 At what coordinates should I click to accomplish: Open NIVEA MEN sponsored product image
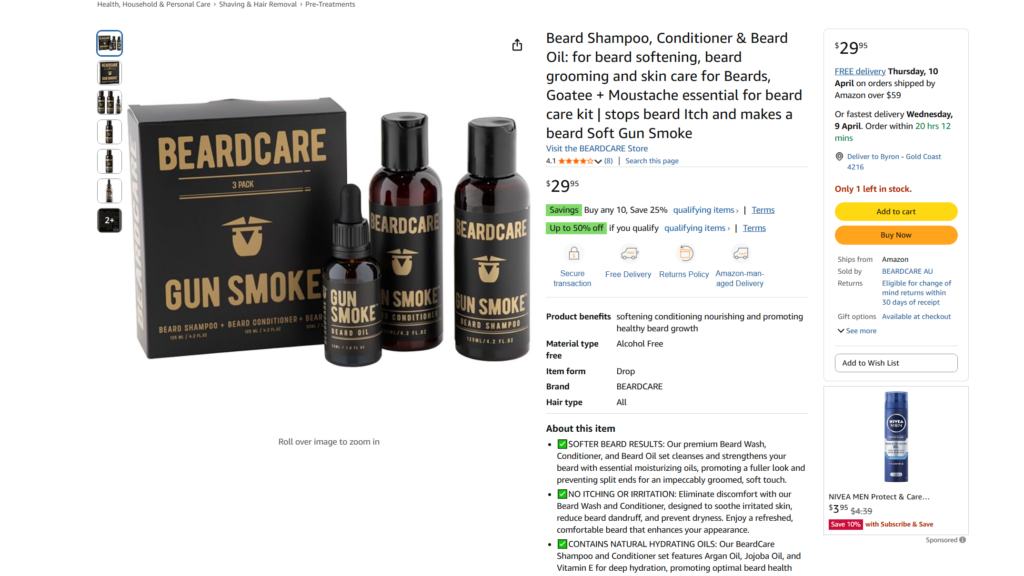(896, 438)
